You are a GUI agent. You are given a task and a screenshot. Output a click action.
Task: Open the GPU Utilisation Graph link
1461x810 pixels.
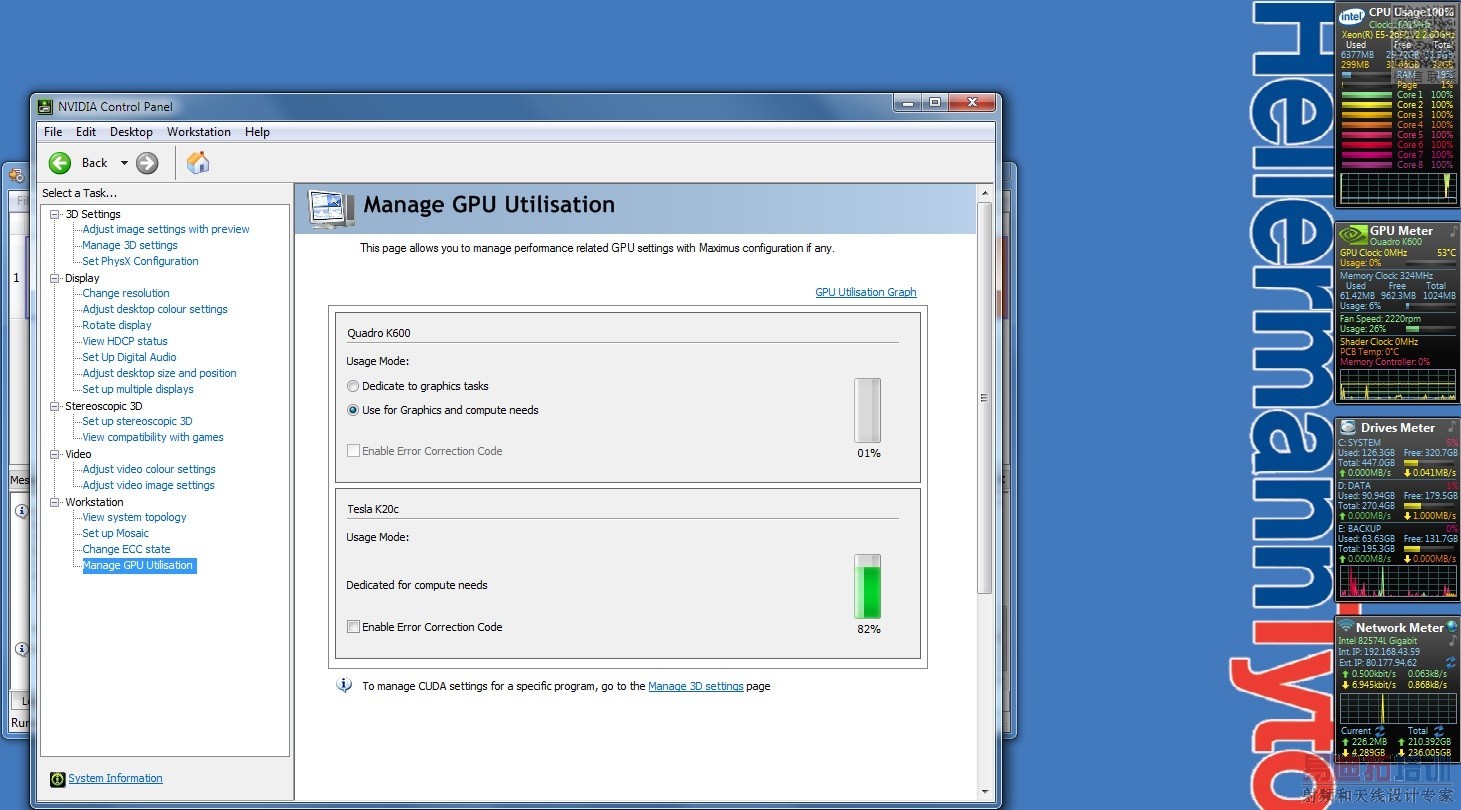(866, 292)
